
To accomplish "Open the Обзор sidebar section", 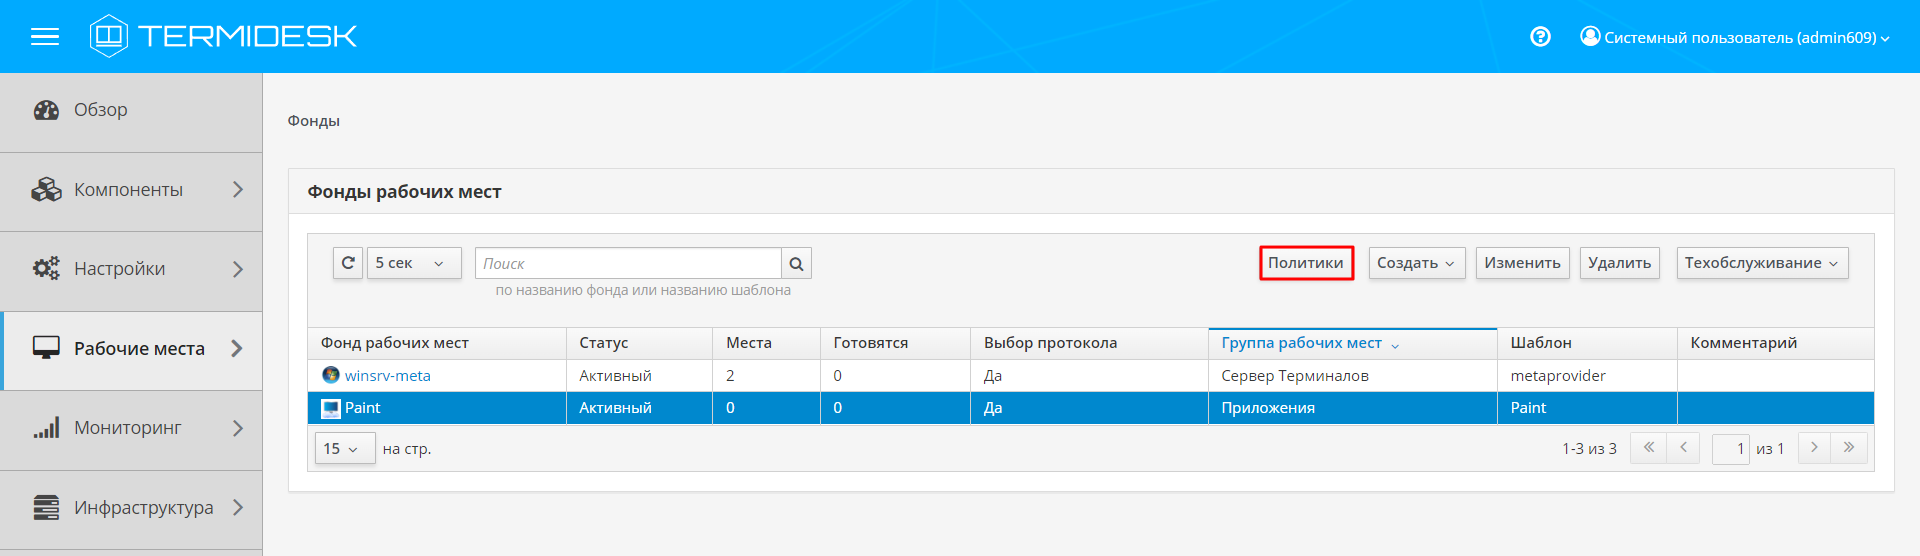I will click(x=100, y=110).
